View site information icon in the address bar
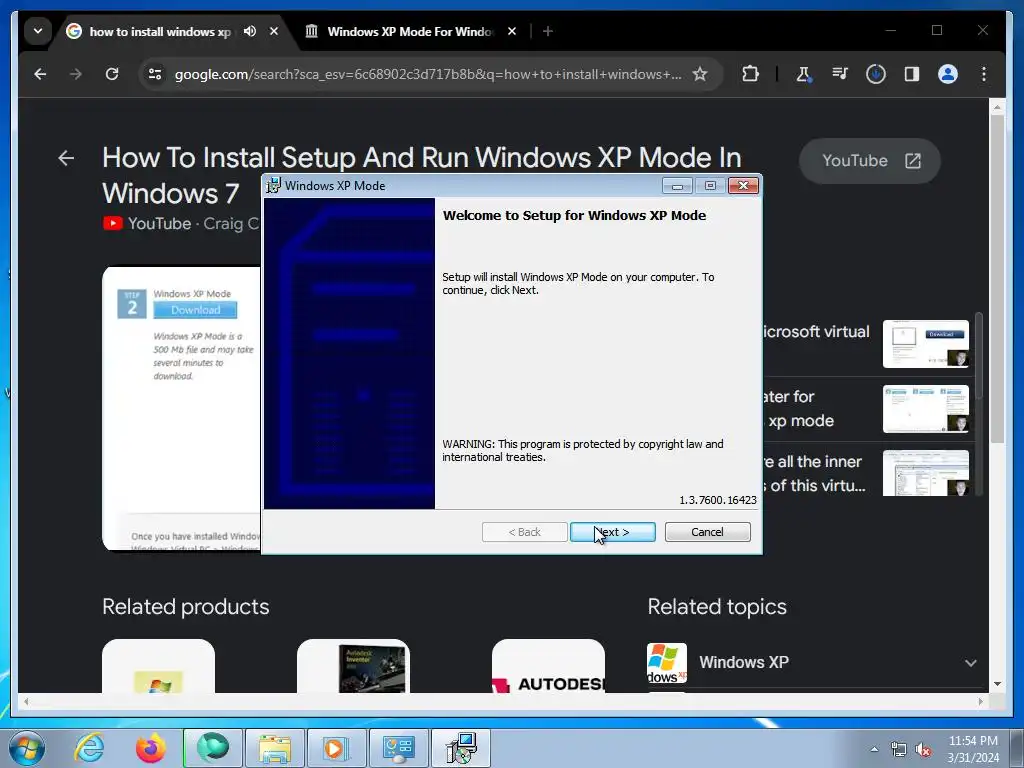This screenshot has height=768, width=1024. click(x=155, y=74)
